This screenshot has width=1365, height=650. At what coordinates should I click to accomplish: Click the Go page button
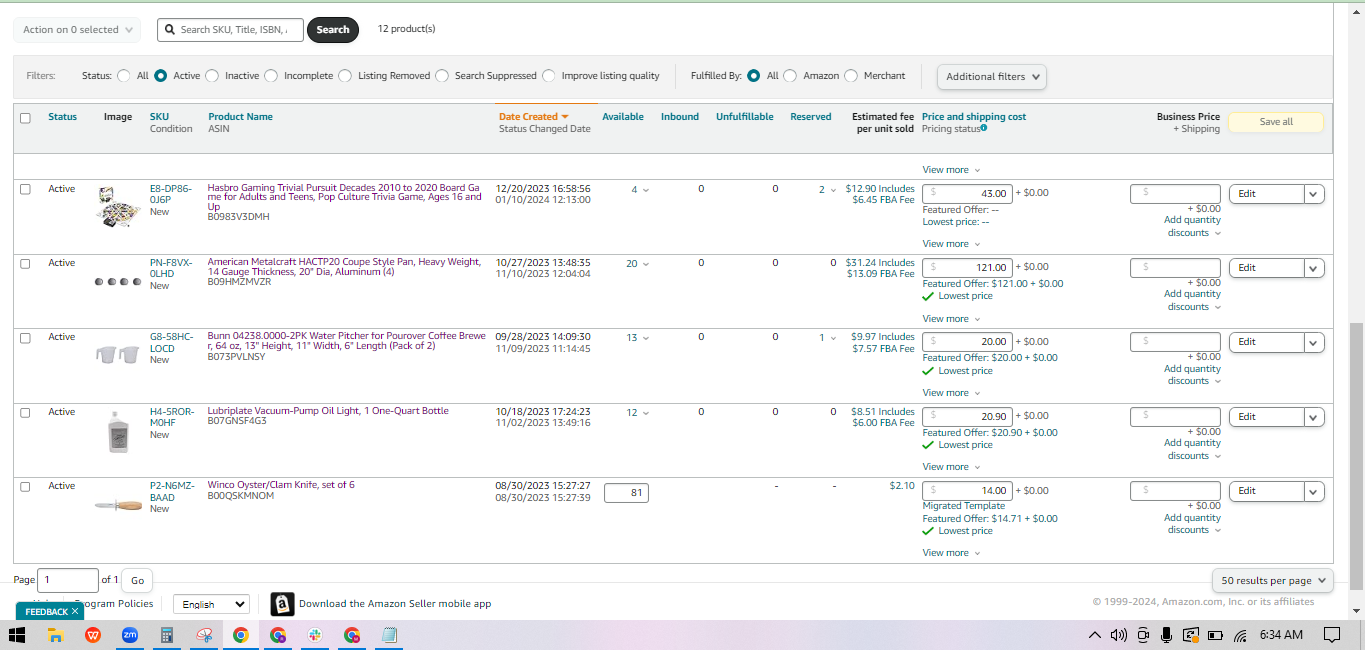click(x=137, y=580)
